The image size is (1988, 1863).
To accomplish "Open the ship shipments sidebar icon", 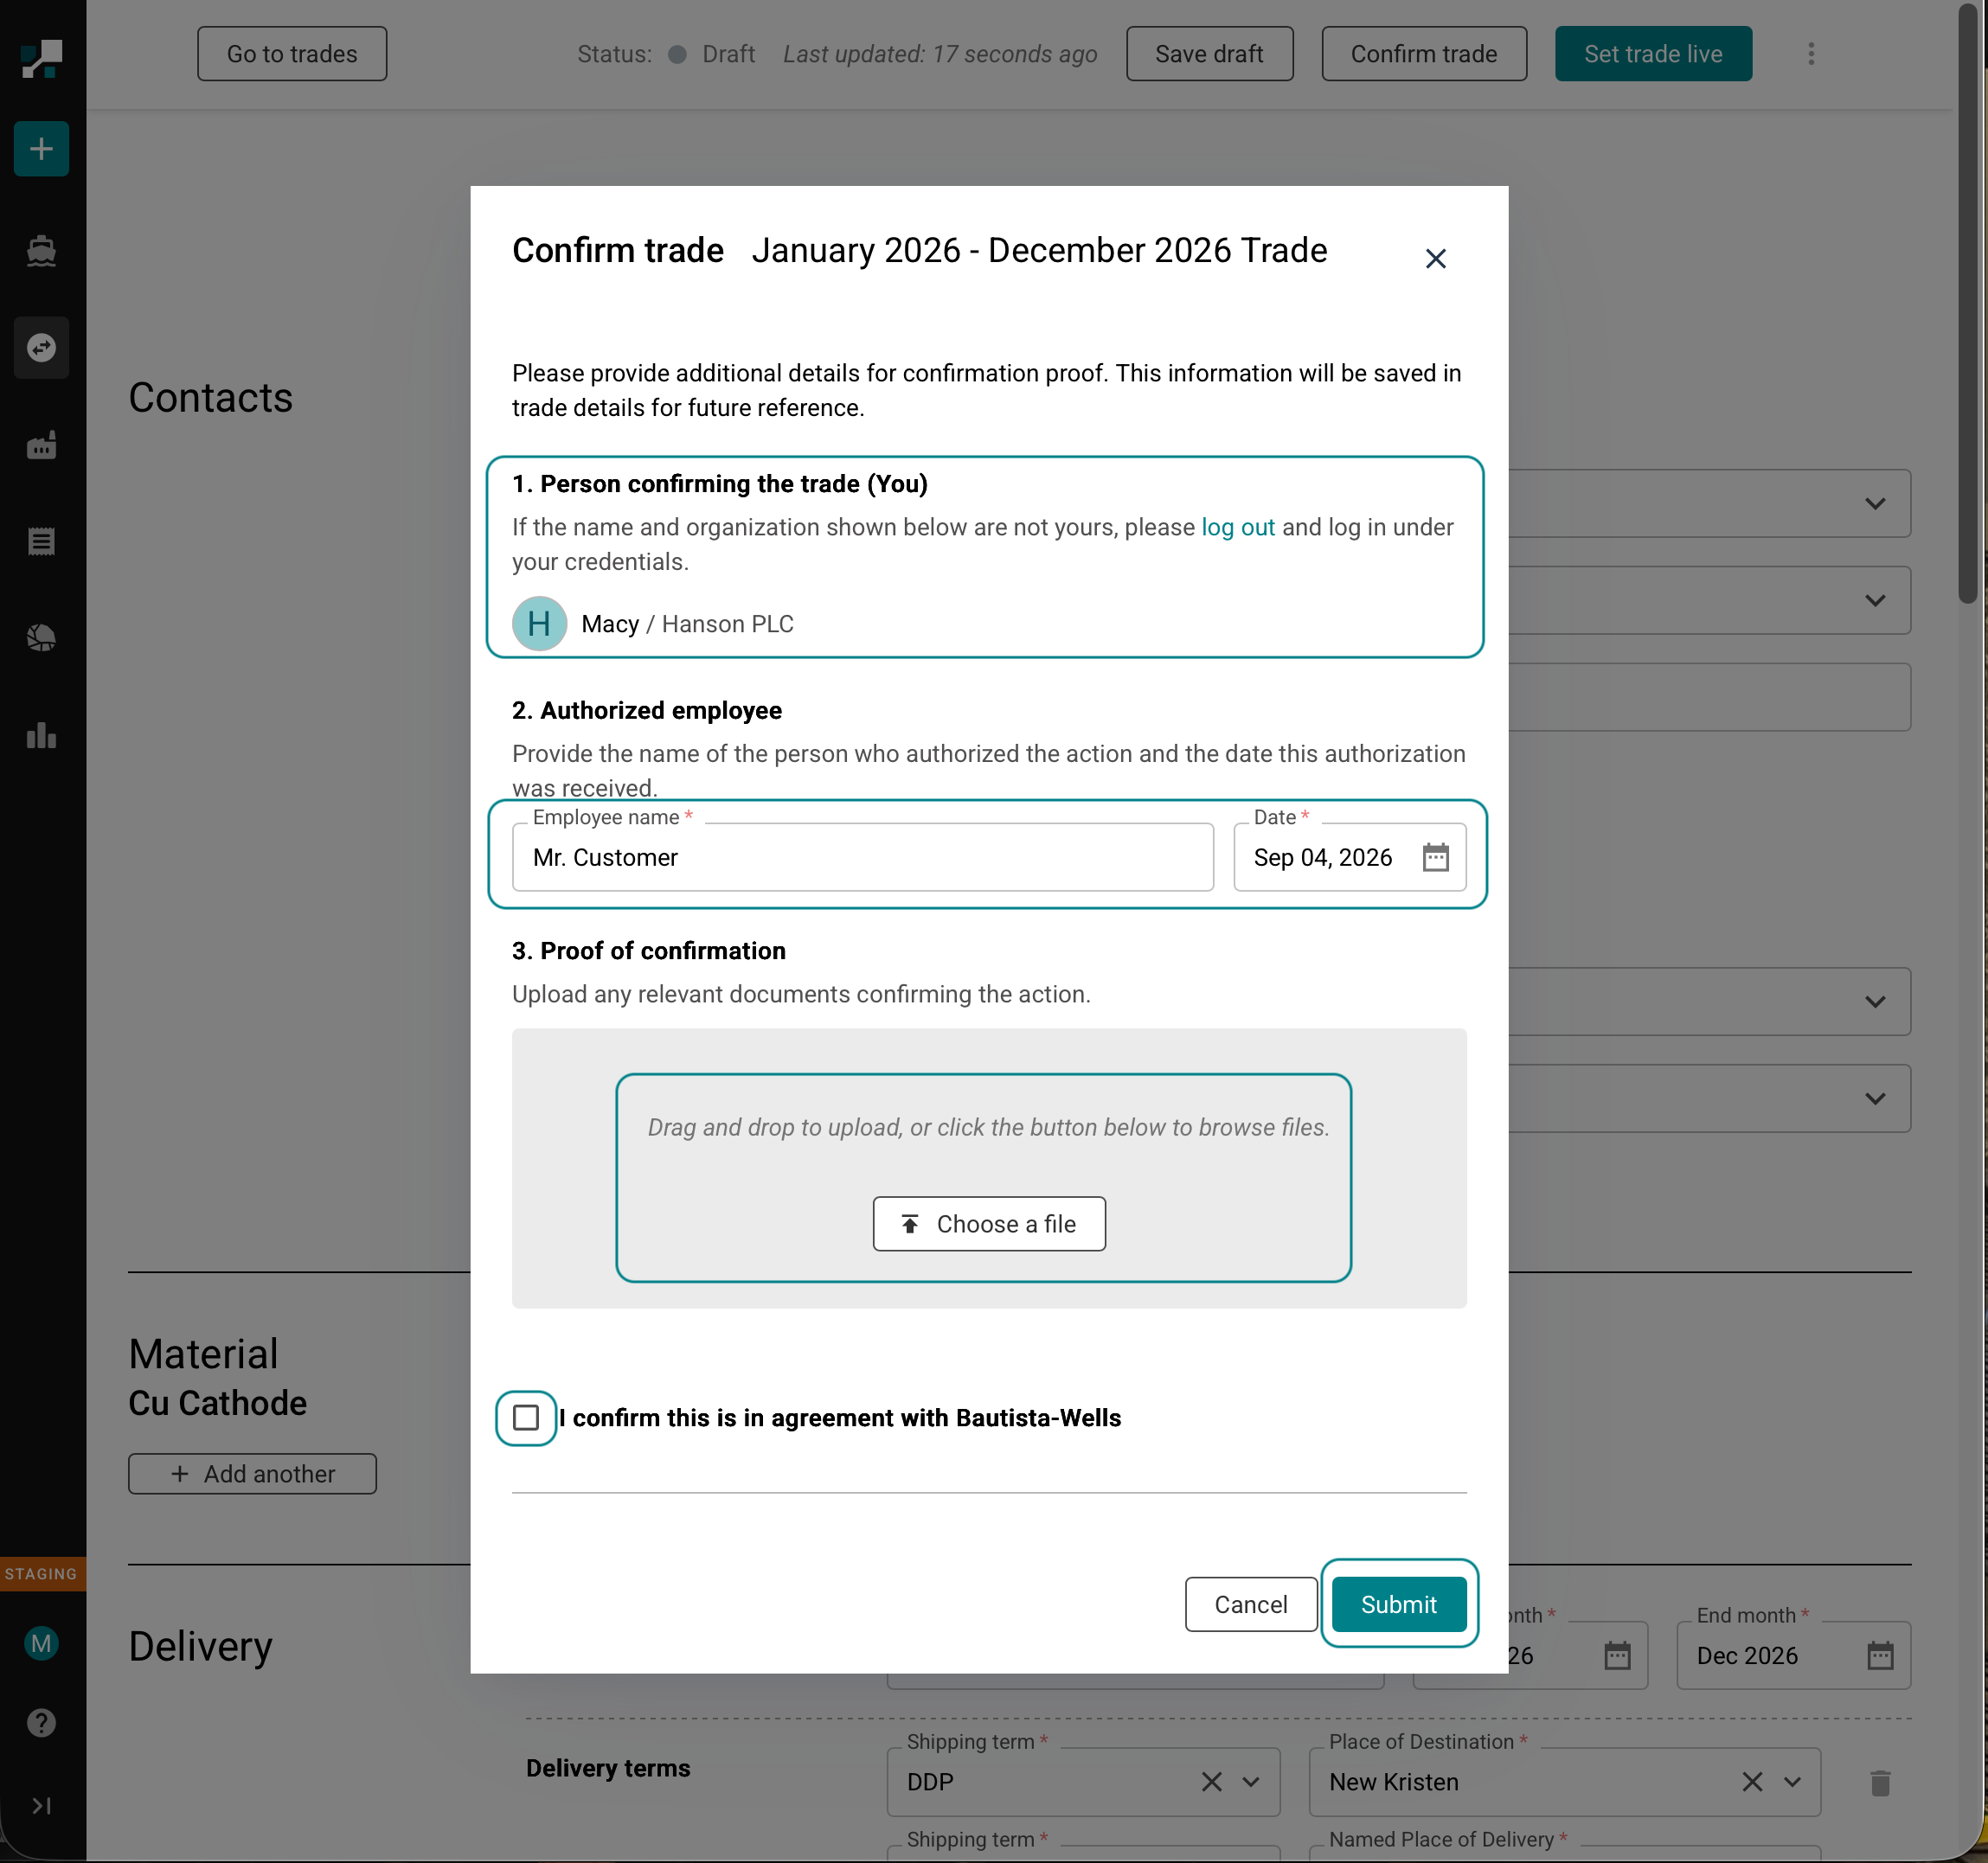I will point(41,250).
